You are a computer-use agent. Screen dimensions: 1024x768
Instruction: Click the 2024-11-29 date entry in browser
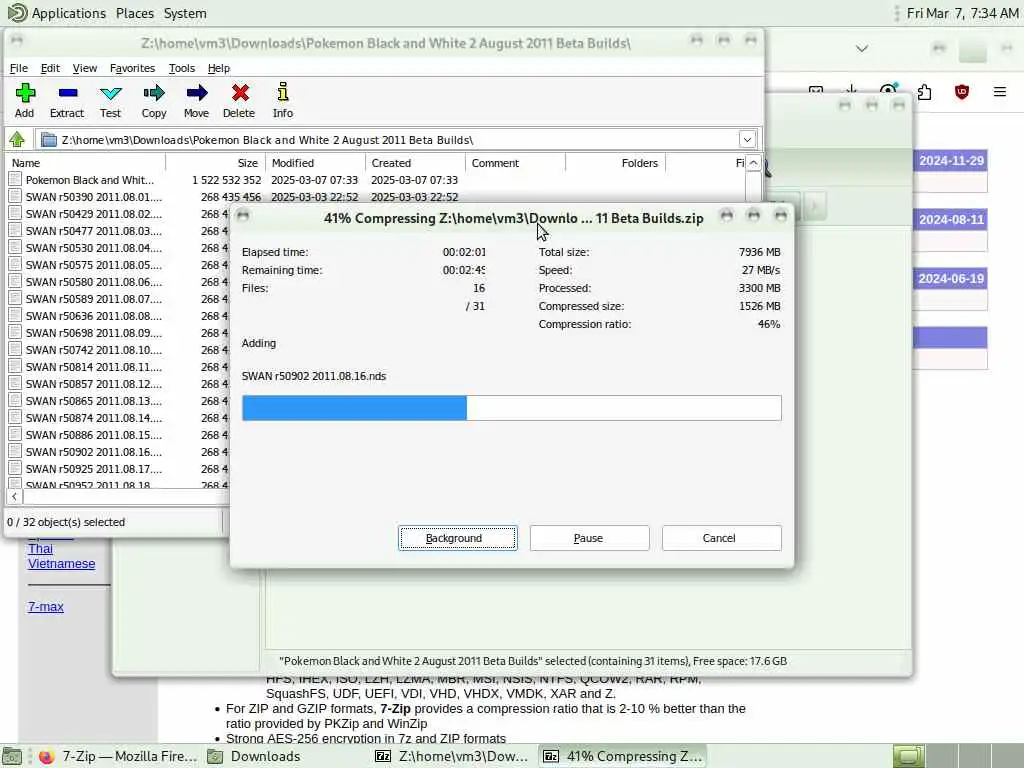coord(951,161)
